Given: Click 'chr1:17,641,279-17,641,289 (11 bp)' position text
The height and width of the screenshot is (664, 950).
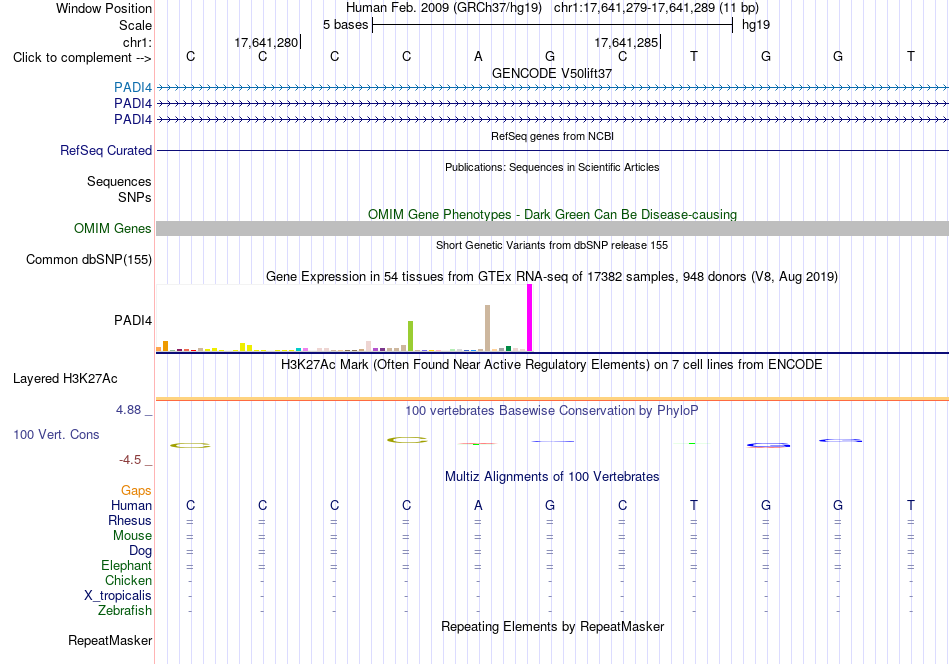Looking at the screenshot, I should pos(656,8).
